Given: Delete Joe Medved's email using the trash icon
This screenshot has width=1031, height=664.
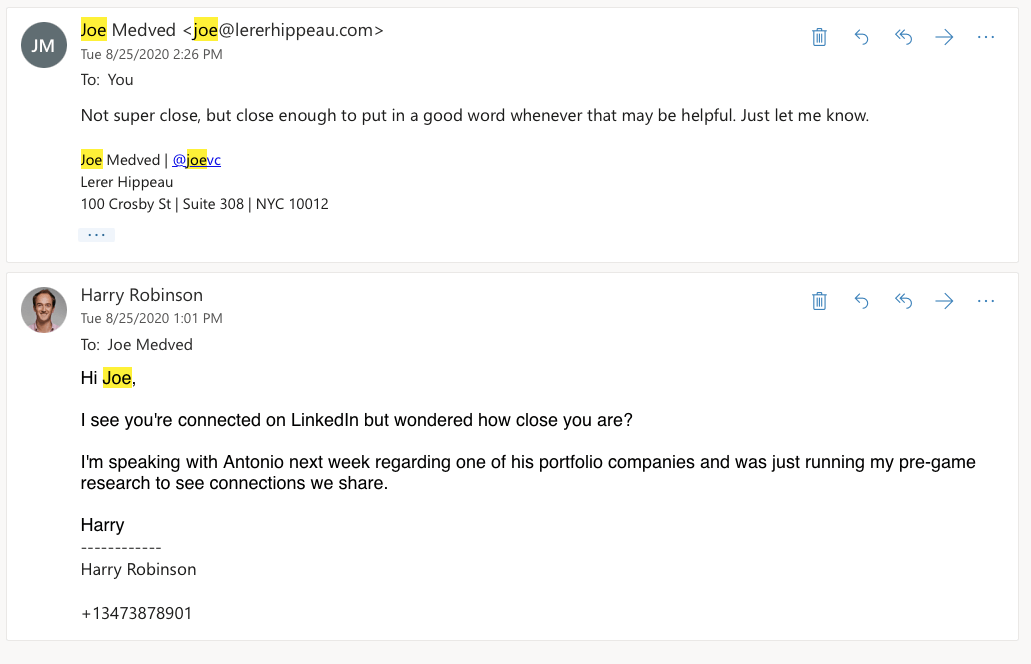Looking at the screenshot, I should tap(819, 37).
